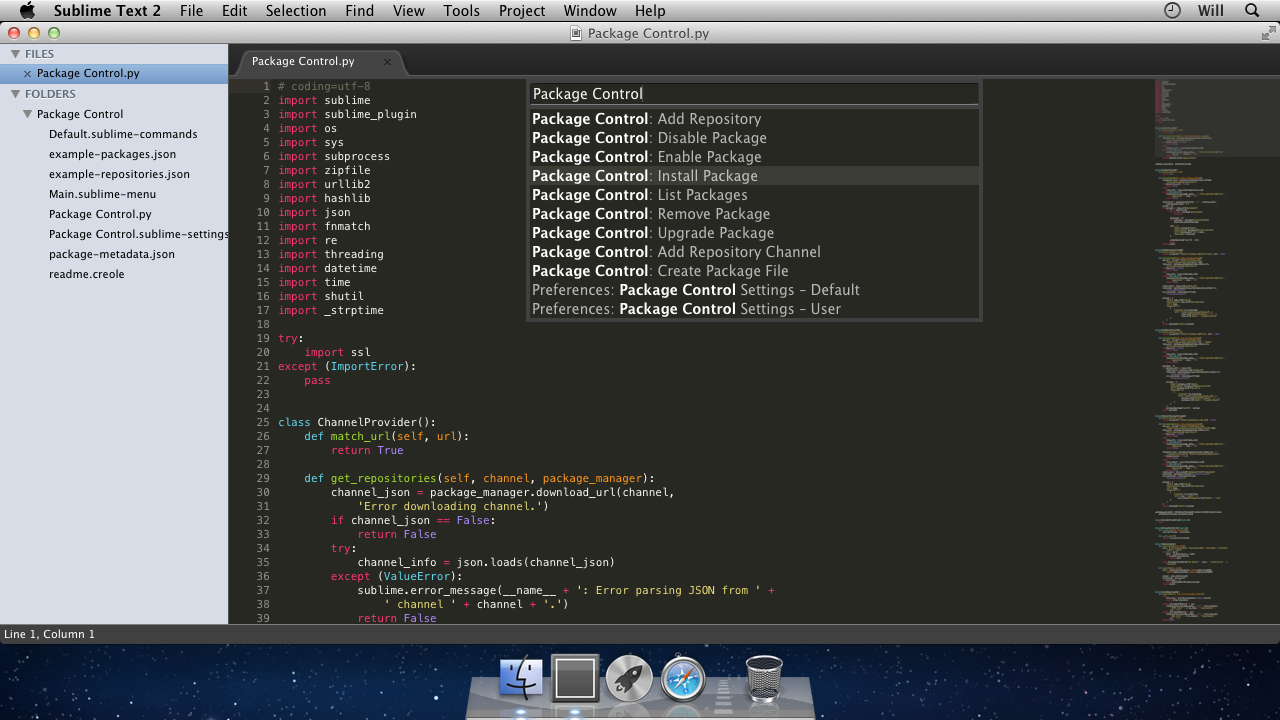Open the Project menu

click(x=522, y=11)
